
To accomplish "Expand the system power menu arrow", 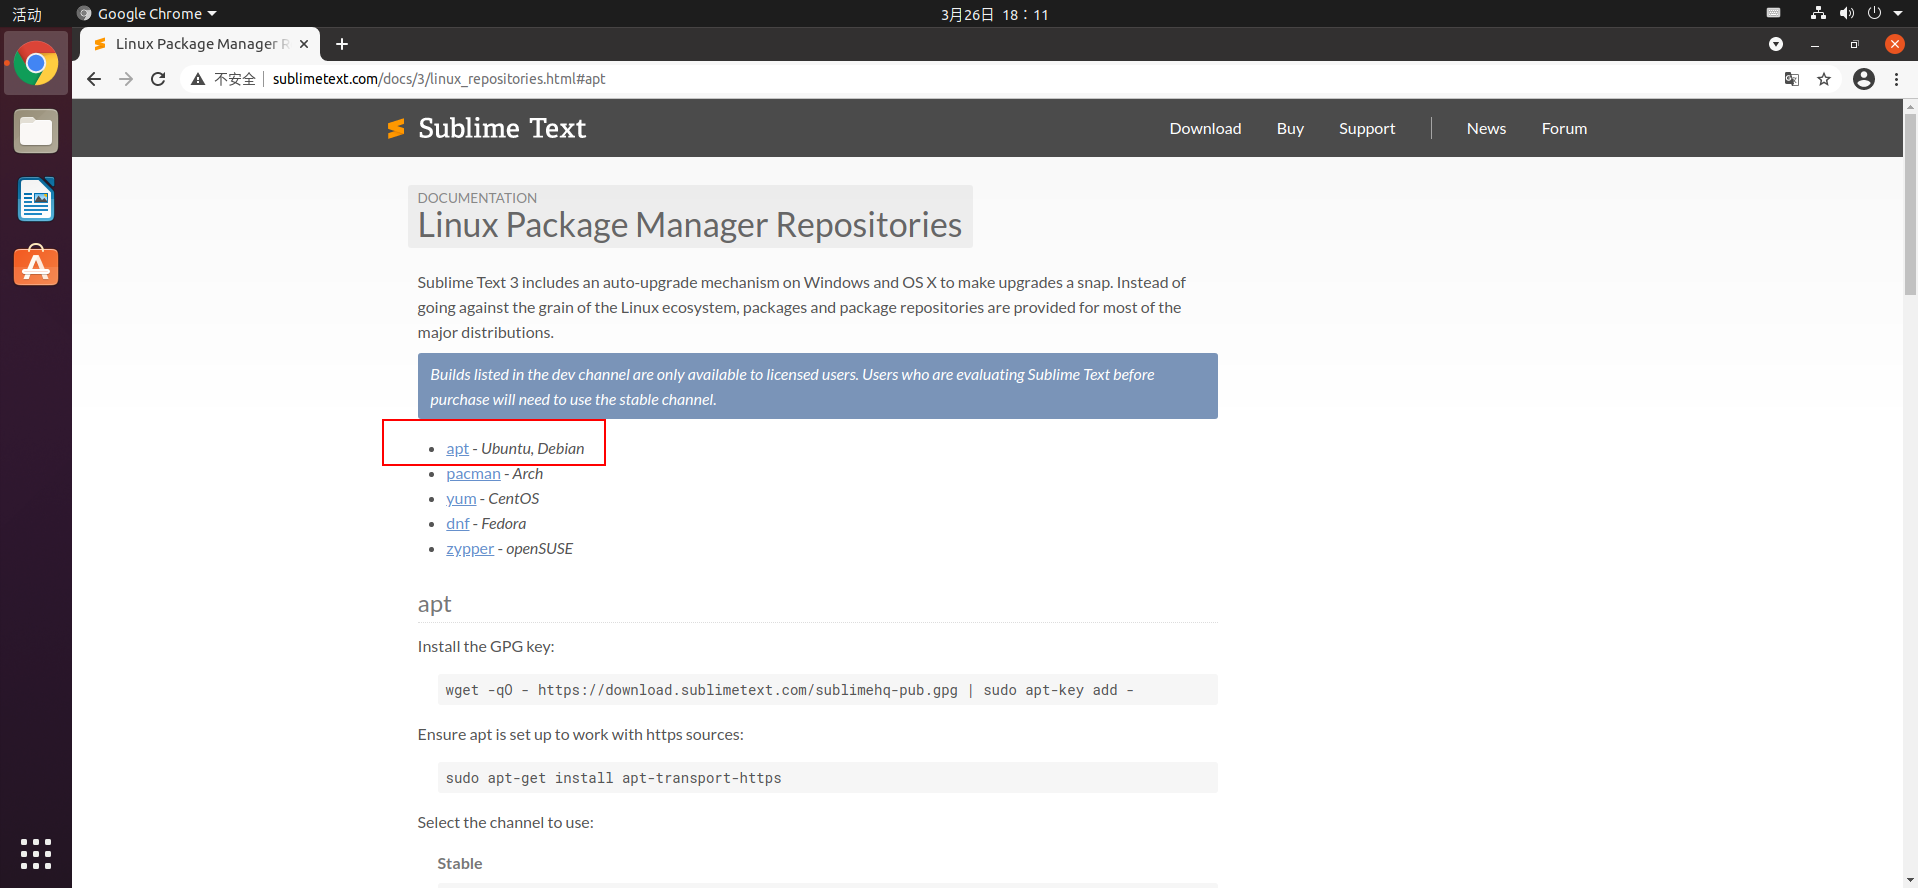I will click(x=1898, y=14).
